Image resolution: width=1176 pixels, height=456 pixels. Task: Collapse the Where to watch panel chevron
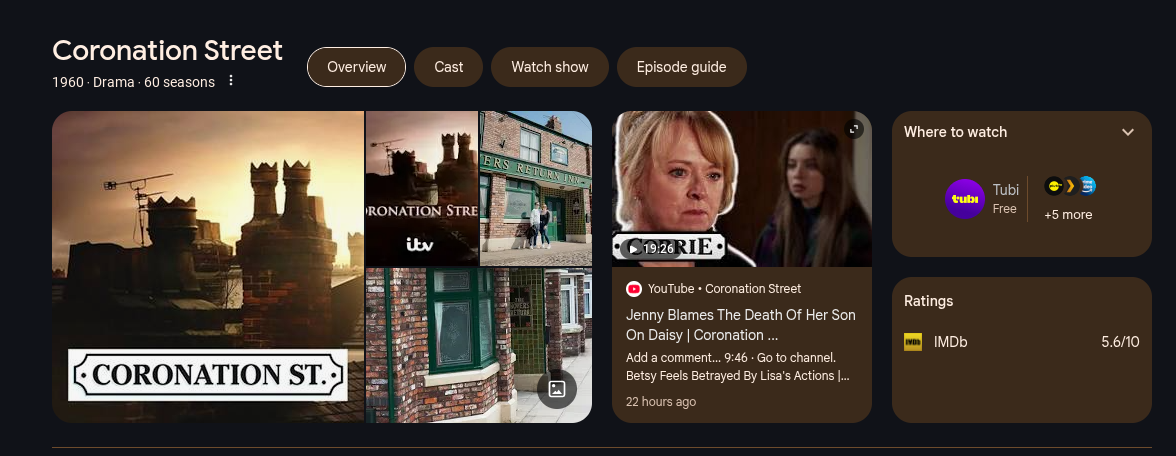[1127, 132]
